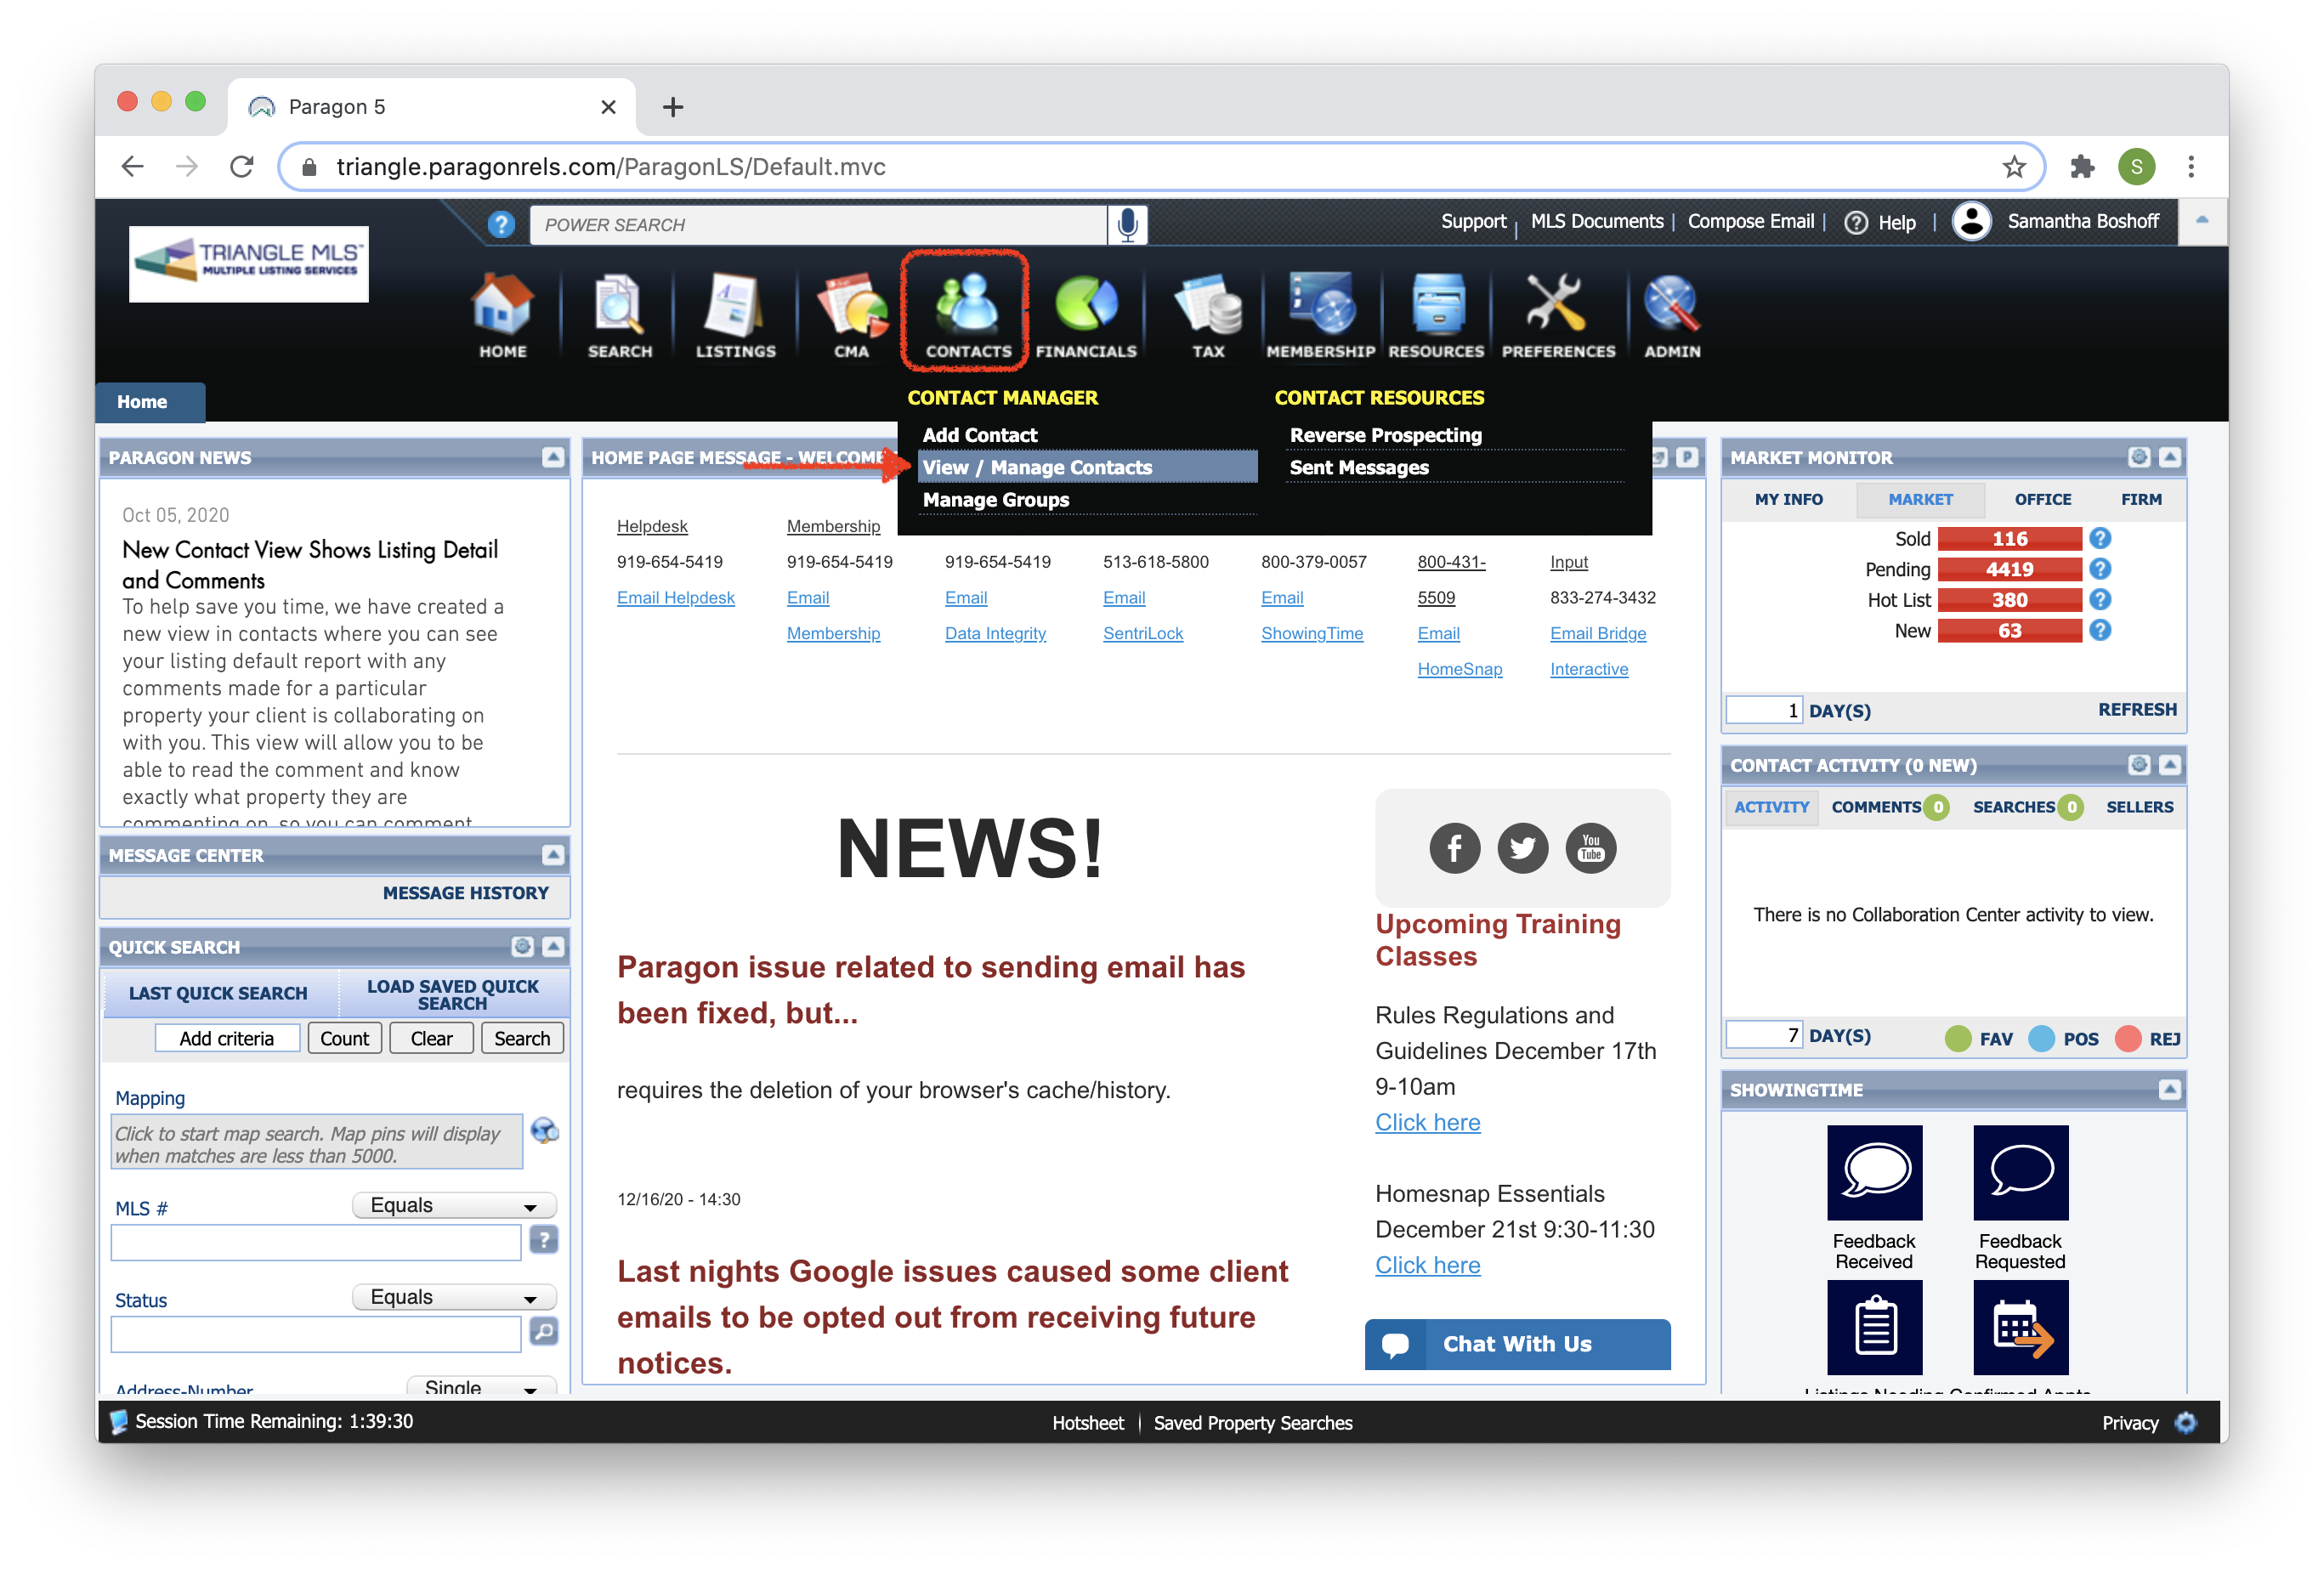Open the Quick Search settings gear icon
The image size is (2324, 1569).
[522, 946]
